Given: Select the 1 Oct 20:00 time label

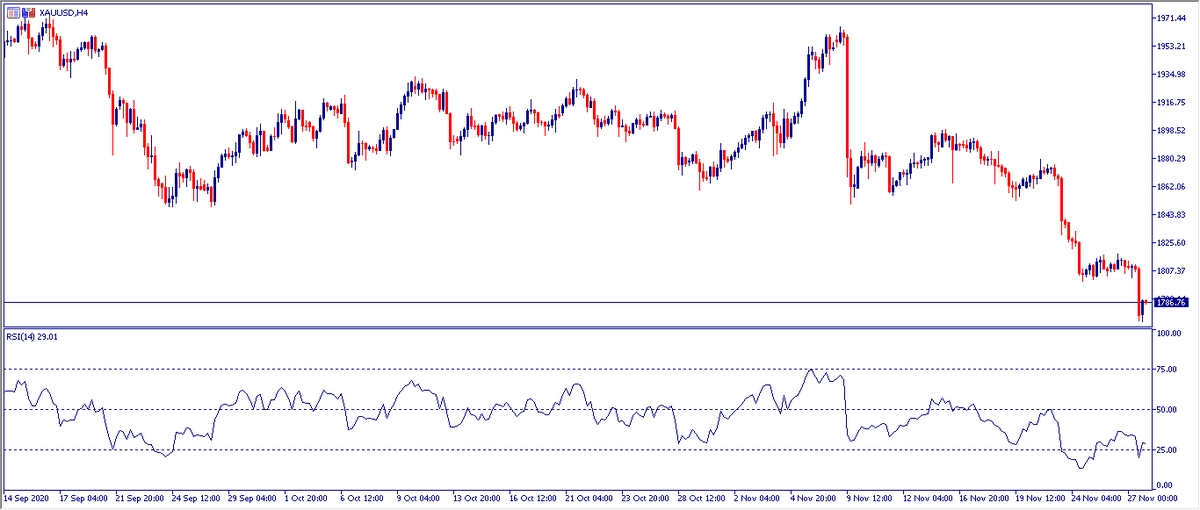Looking at the screenshot, I should tap(303, 497).
